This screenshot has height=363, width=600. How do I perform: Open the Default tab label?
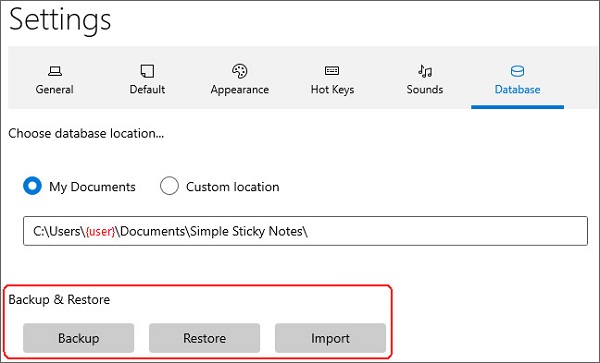point(147,90)
